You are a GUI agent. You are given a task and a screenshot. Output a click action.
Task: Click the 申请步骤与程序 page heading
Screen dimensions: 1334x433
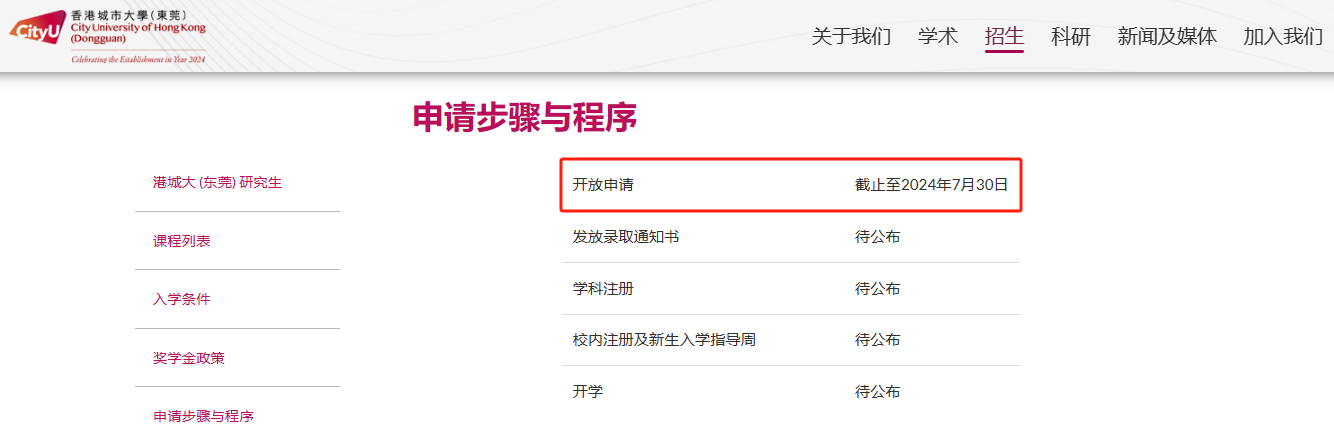click(525, 118)
